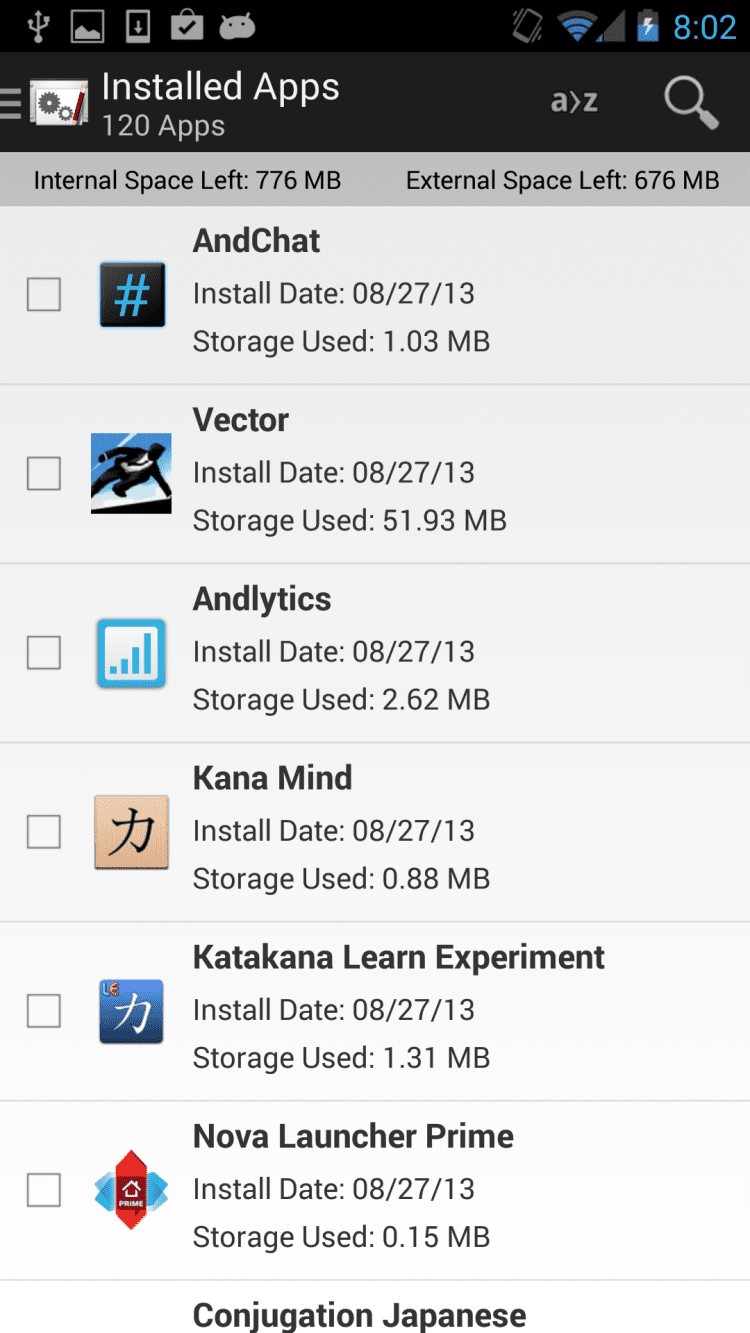Tap the Andlytics bar chart icon
Image resolution: width=750 pixels, height=1333 pixels.
click(x=131, y=653)
